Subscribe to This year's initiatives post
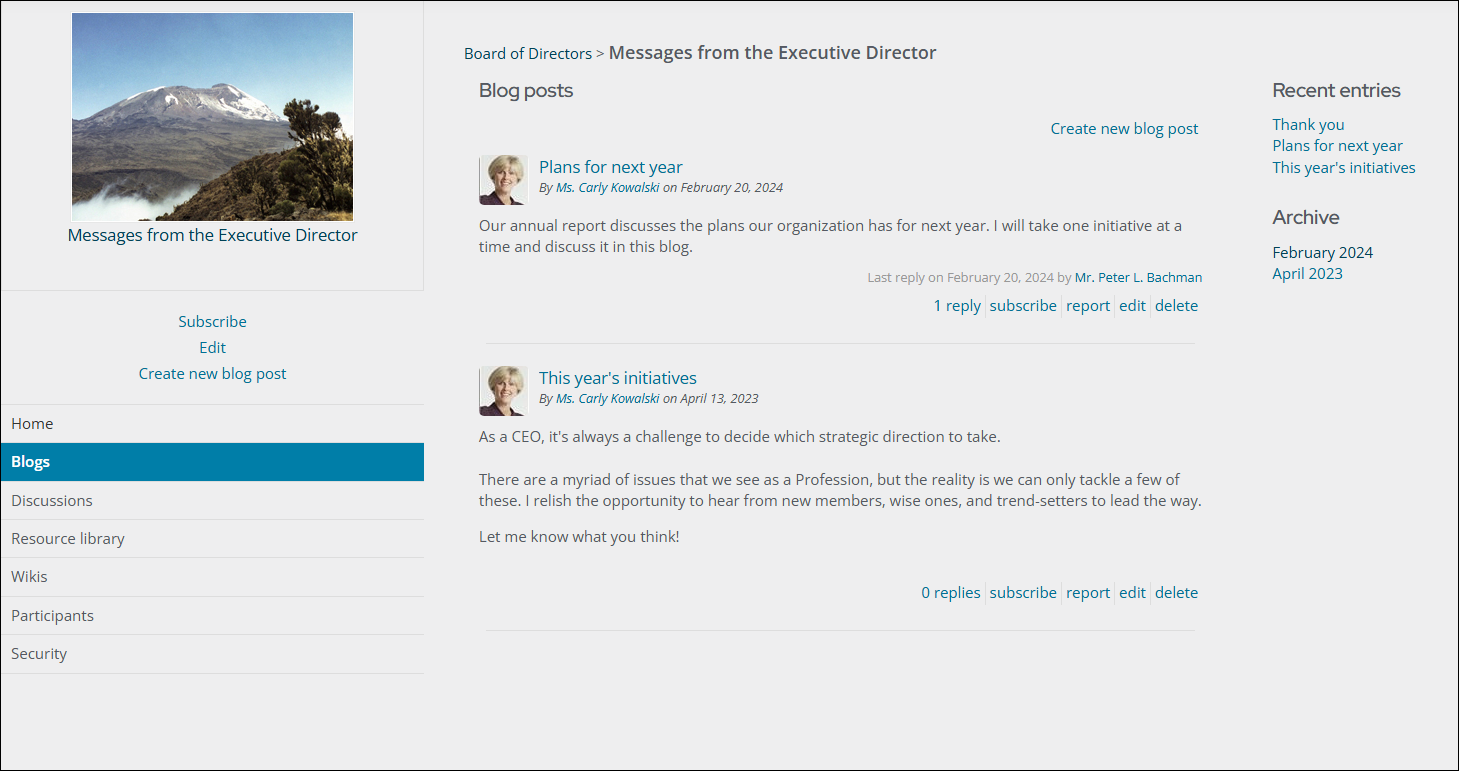Image resolution: width=1459 pixels, height=771 pixels. pos(1023,593)
